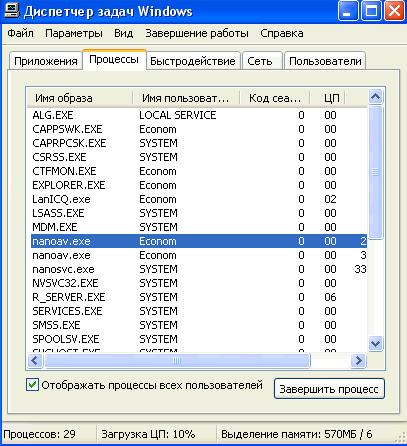Viewport: 407px width, 446px height.
Task: Minimize the Task Manager window
Action: (348, 11)
